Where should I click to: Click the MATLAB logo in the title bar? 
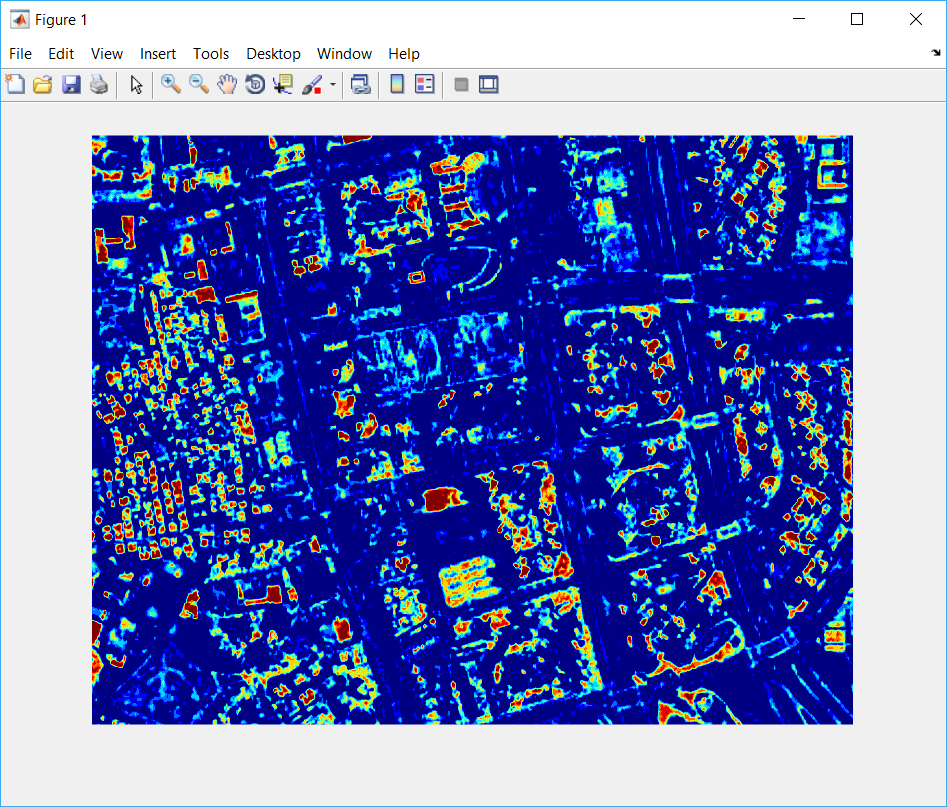19,20
